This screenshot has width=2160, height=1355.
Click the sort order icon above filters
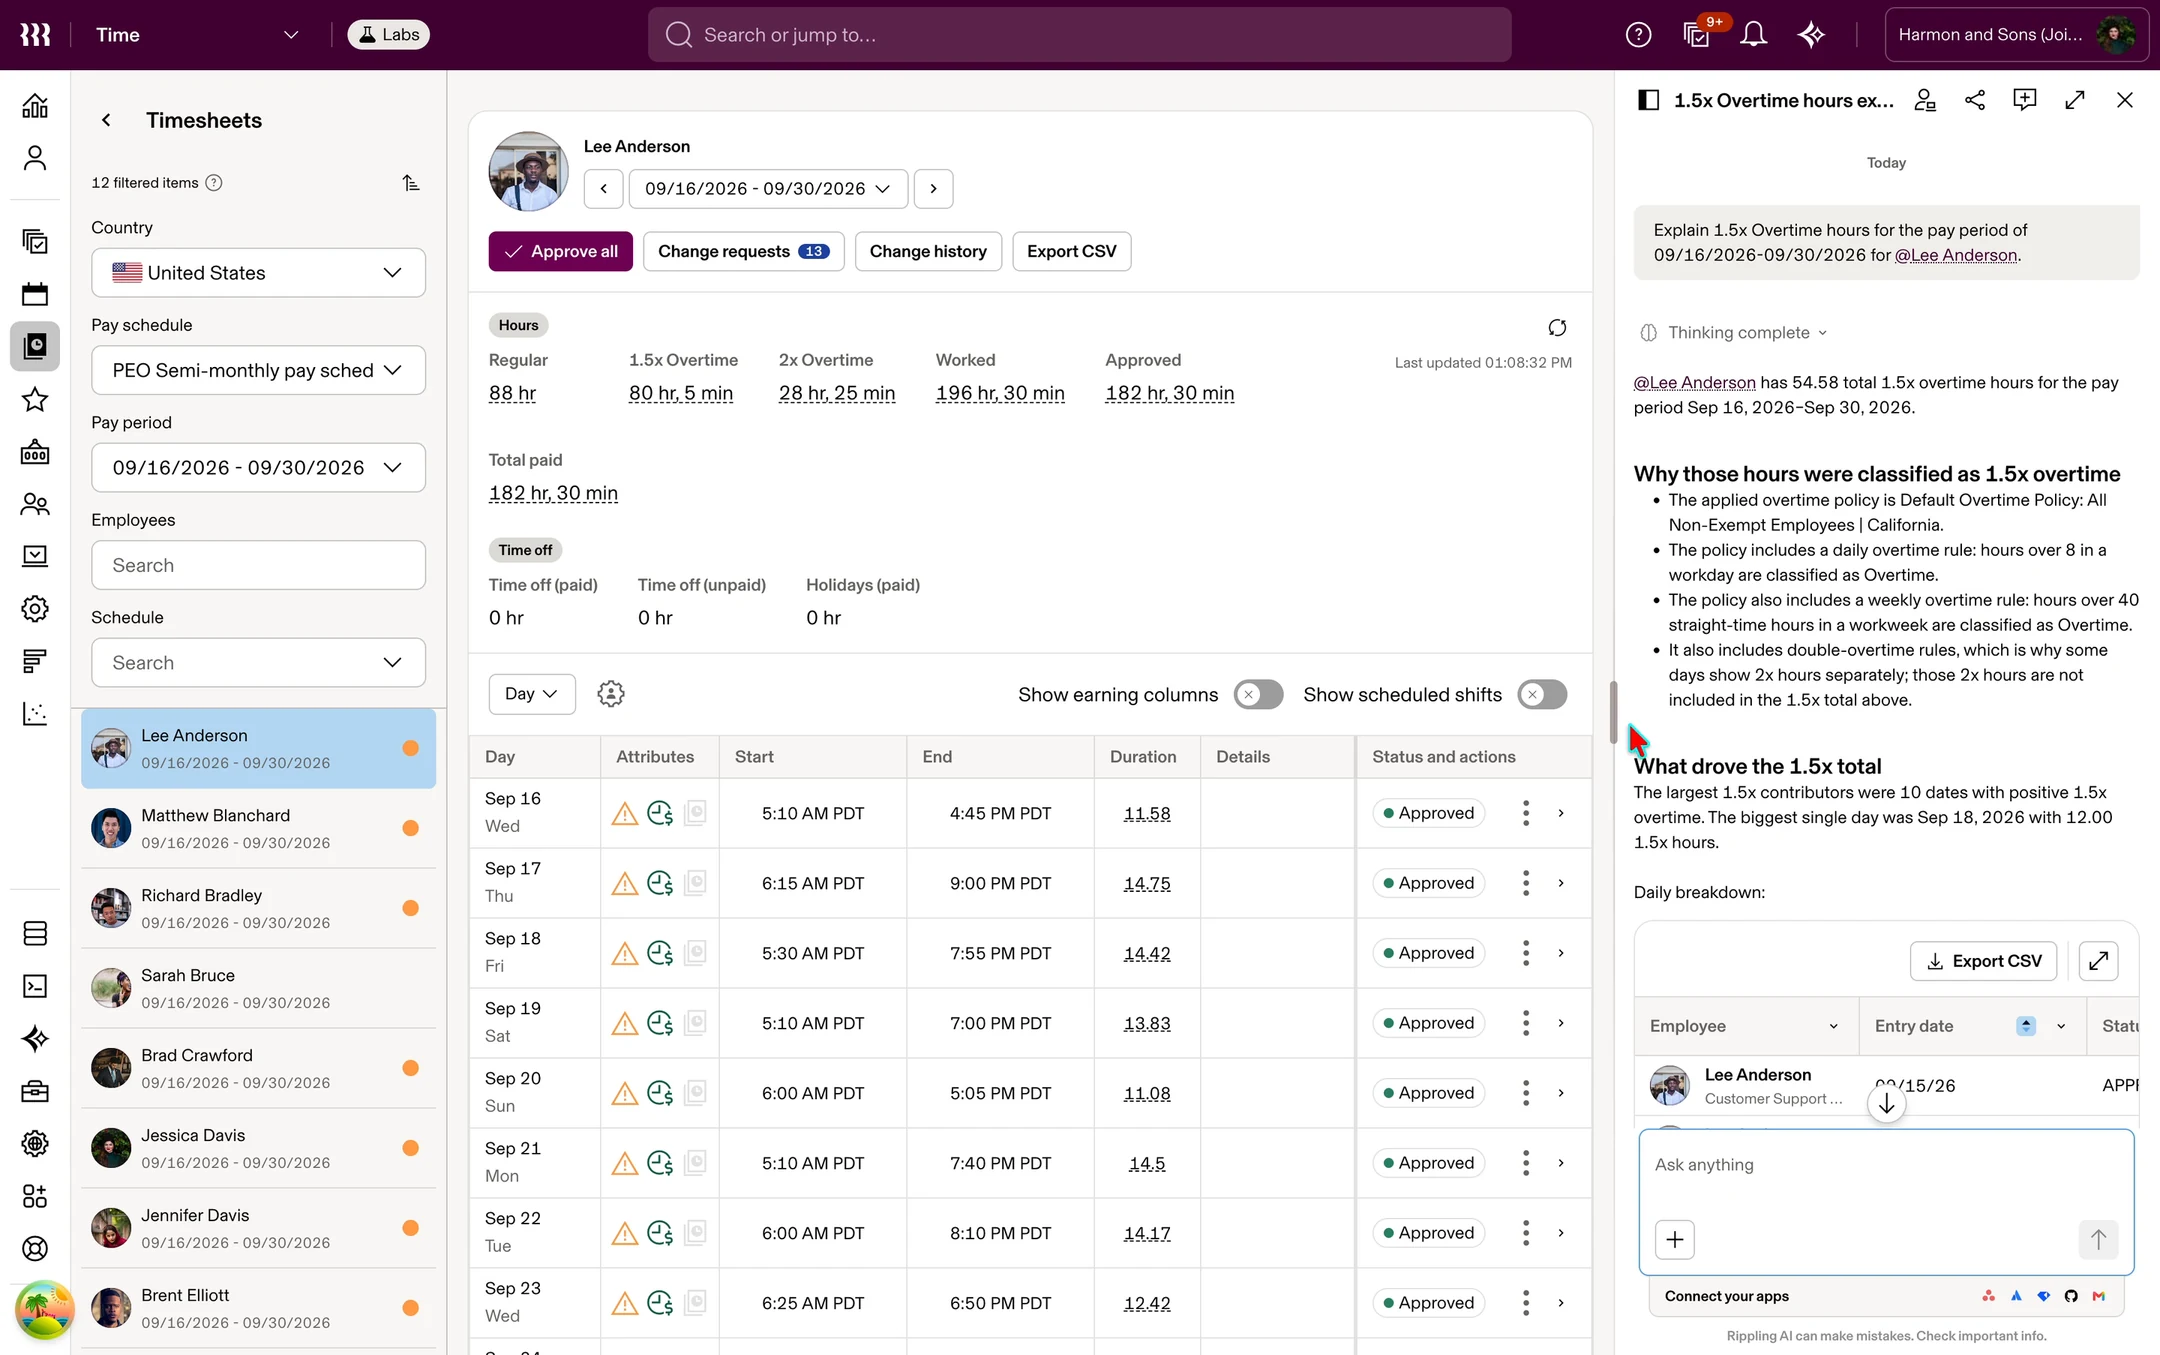tap(411, 183)
